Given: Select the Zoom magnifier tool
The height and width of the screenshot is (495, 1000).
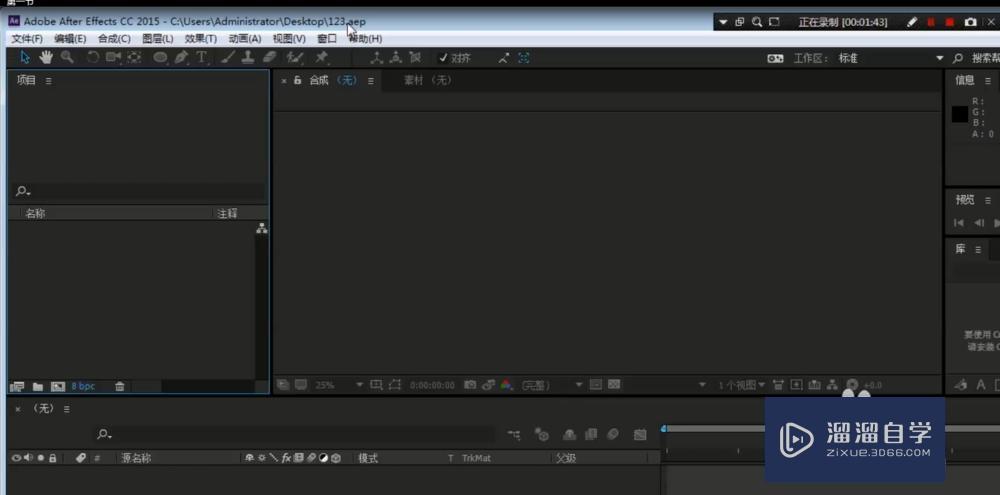Looking at the screenshot, I should pyautogui.click(x=67, y=57).
